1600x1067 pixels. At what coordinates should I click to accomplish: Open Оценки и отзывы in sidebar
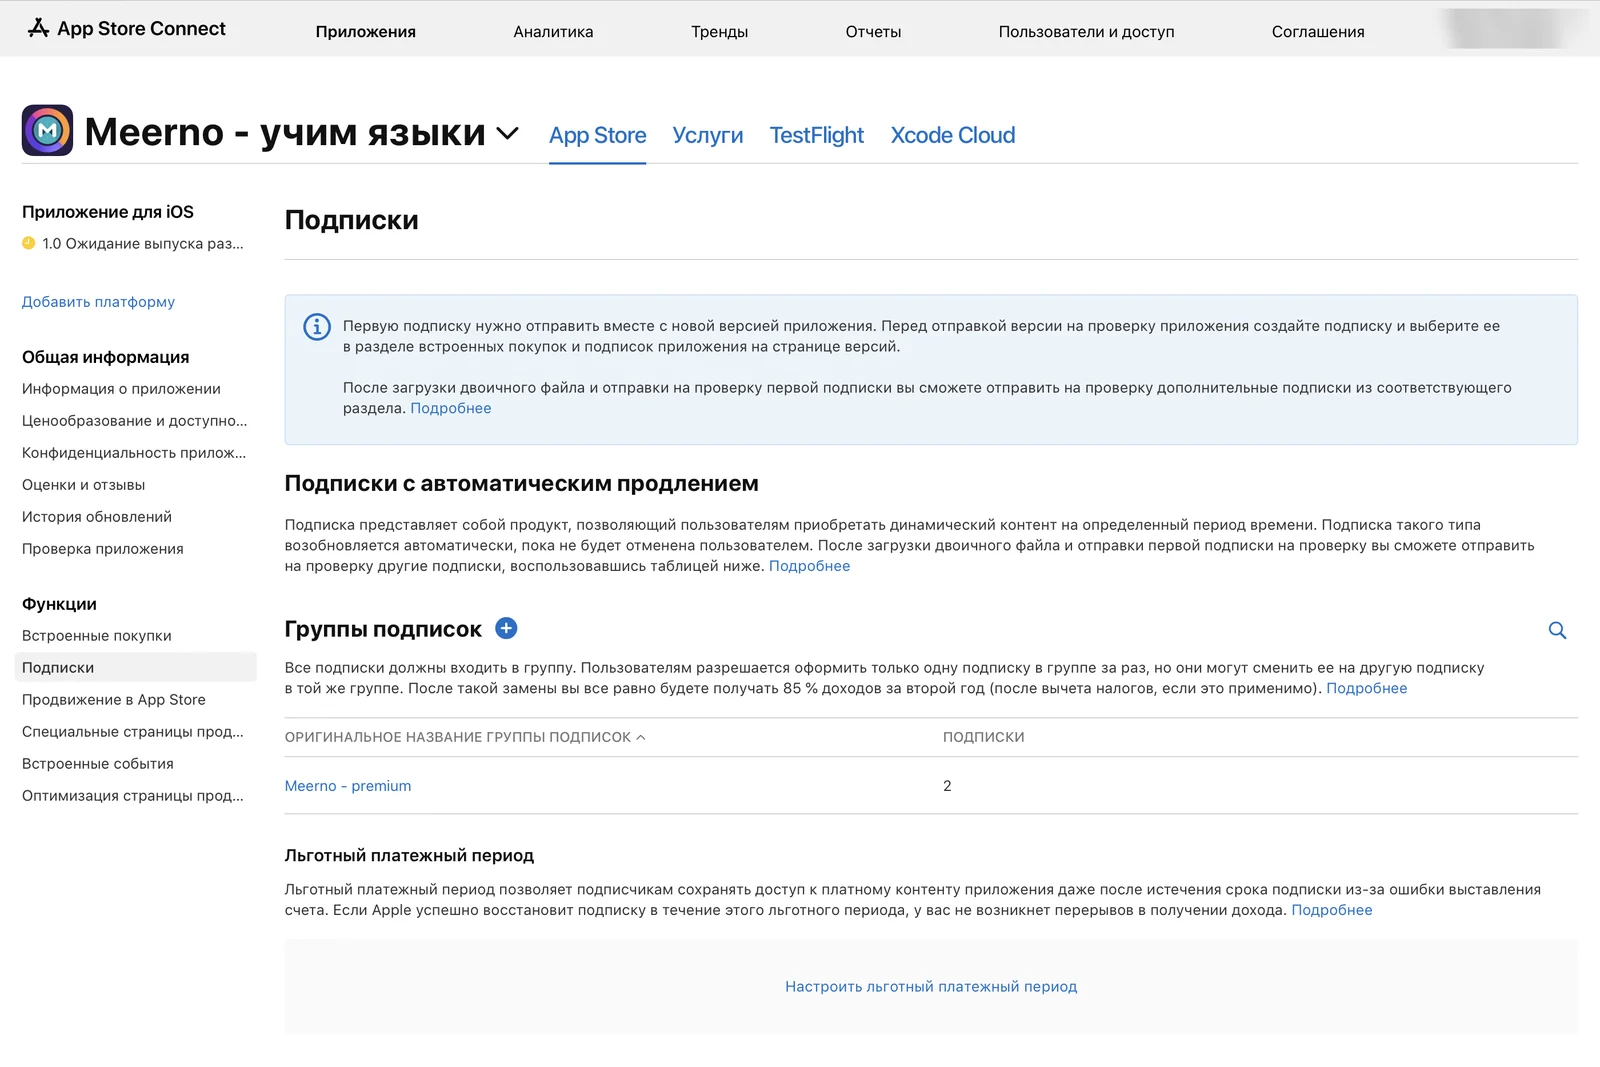[83, 485]
